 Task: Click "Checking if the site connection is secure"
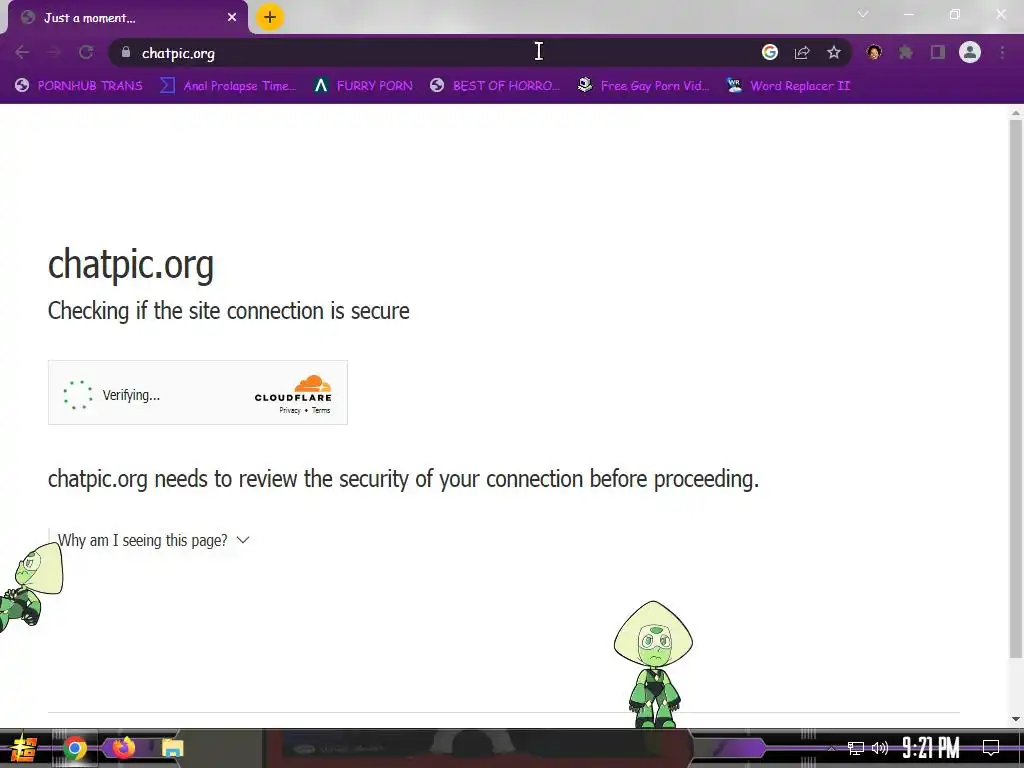coord(229,311)
